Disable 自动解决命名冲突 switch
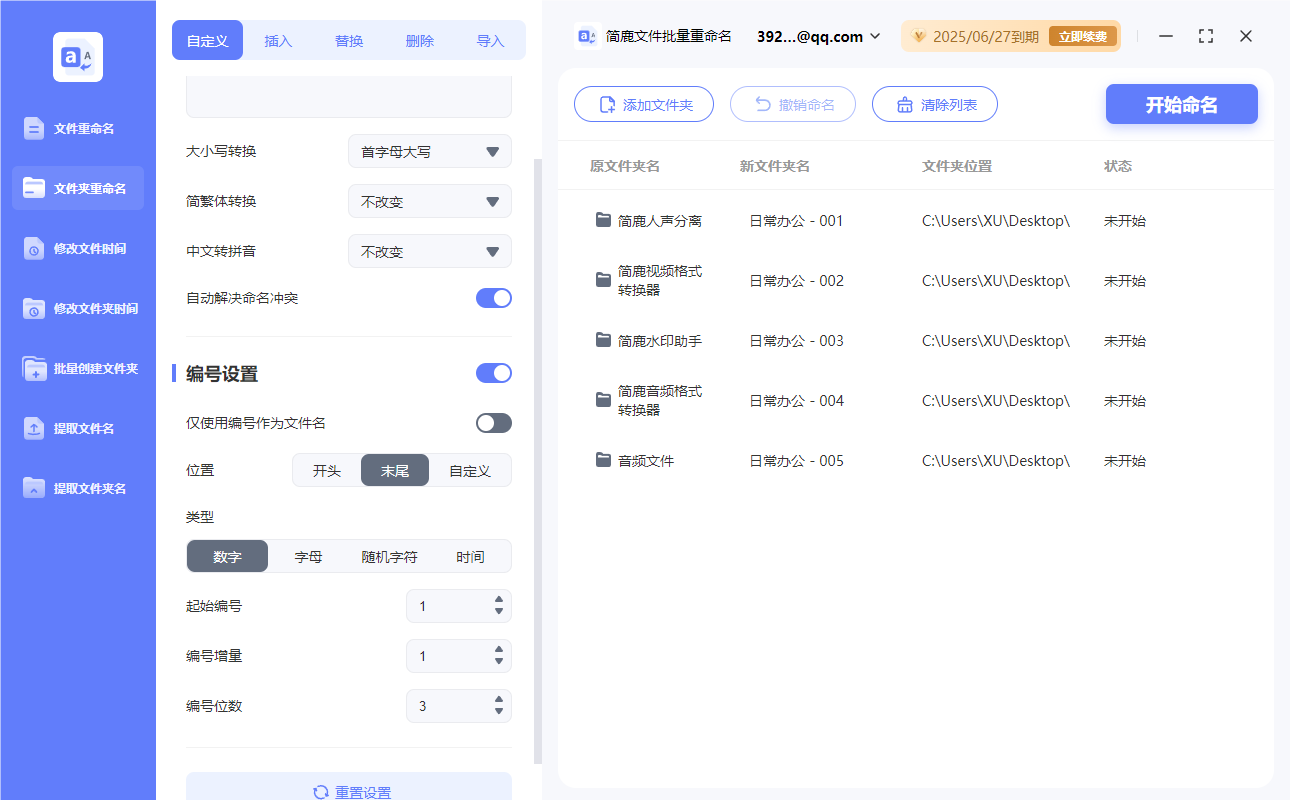 click(x=493, y=297)
